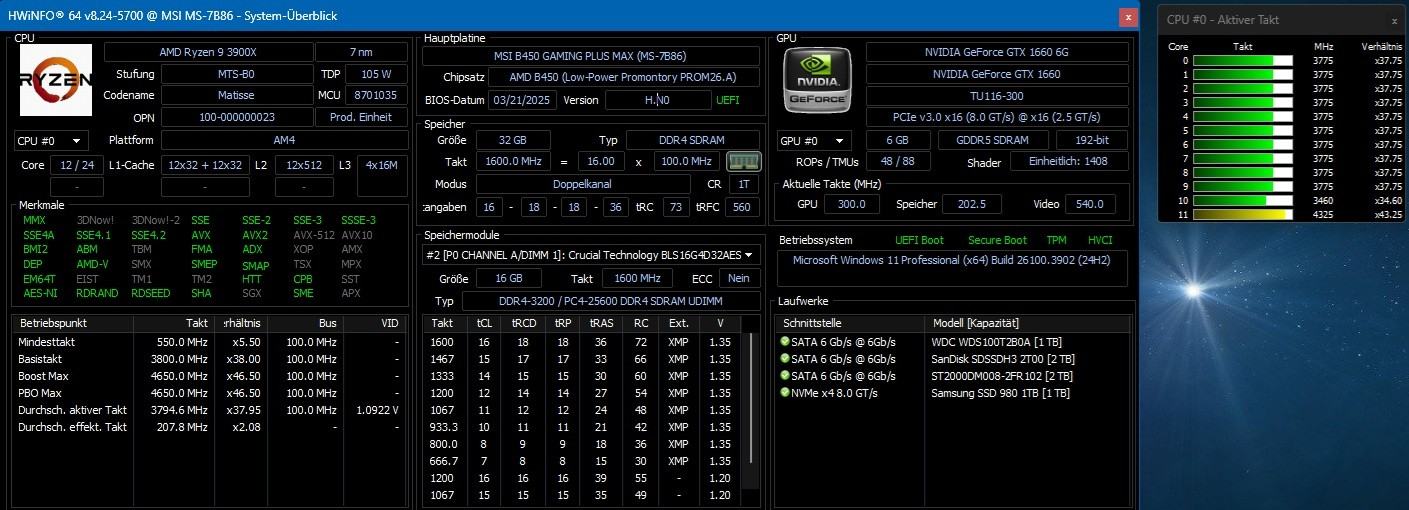Click the AMD B450 chipset field
This screenshot has height=510, width=1409.
point(624,77)
